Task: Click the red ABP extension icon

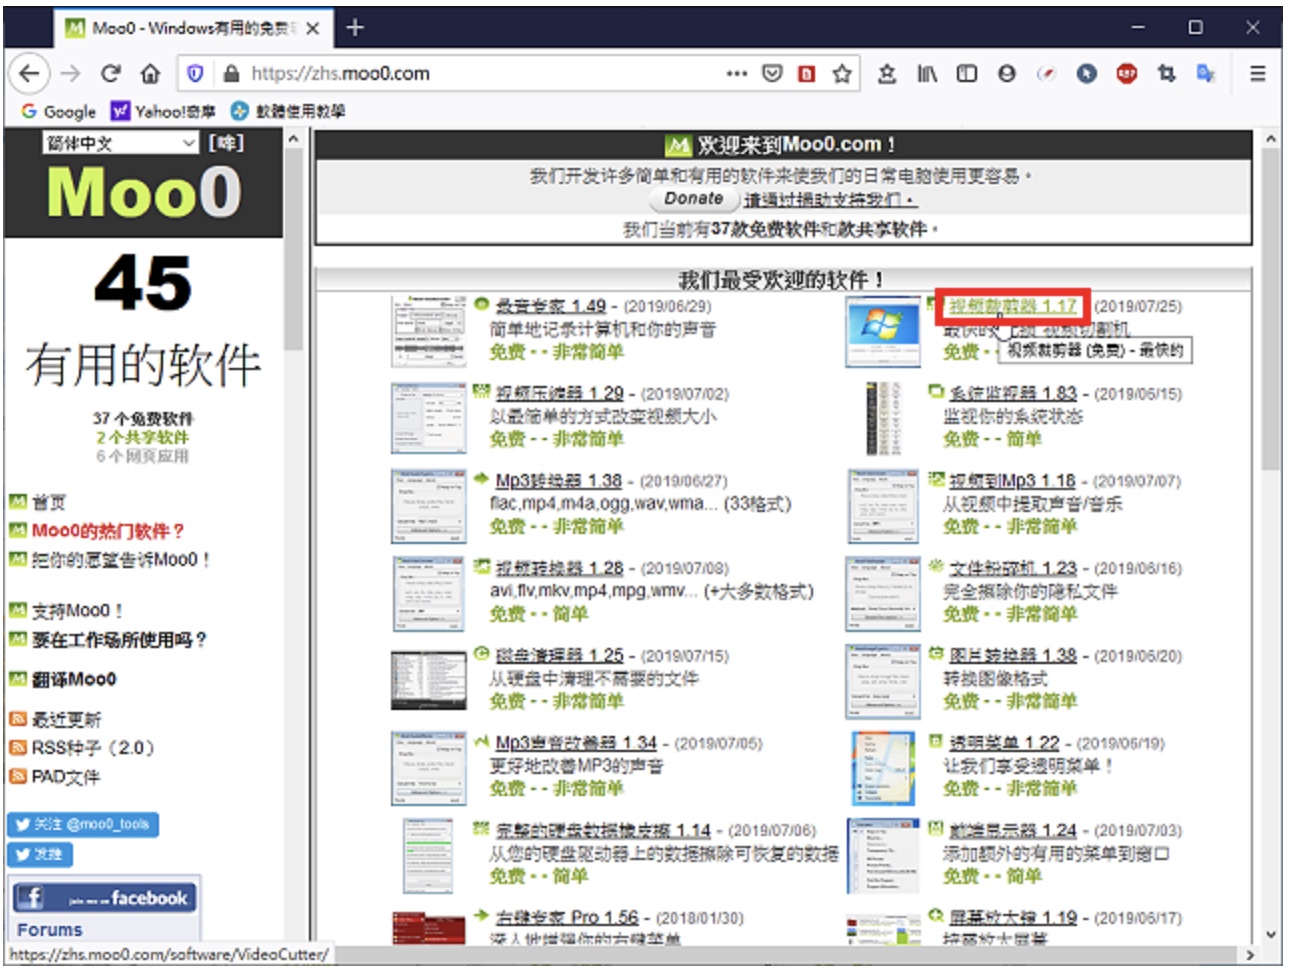Action: coord(1127,73)
